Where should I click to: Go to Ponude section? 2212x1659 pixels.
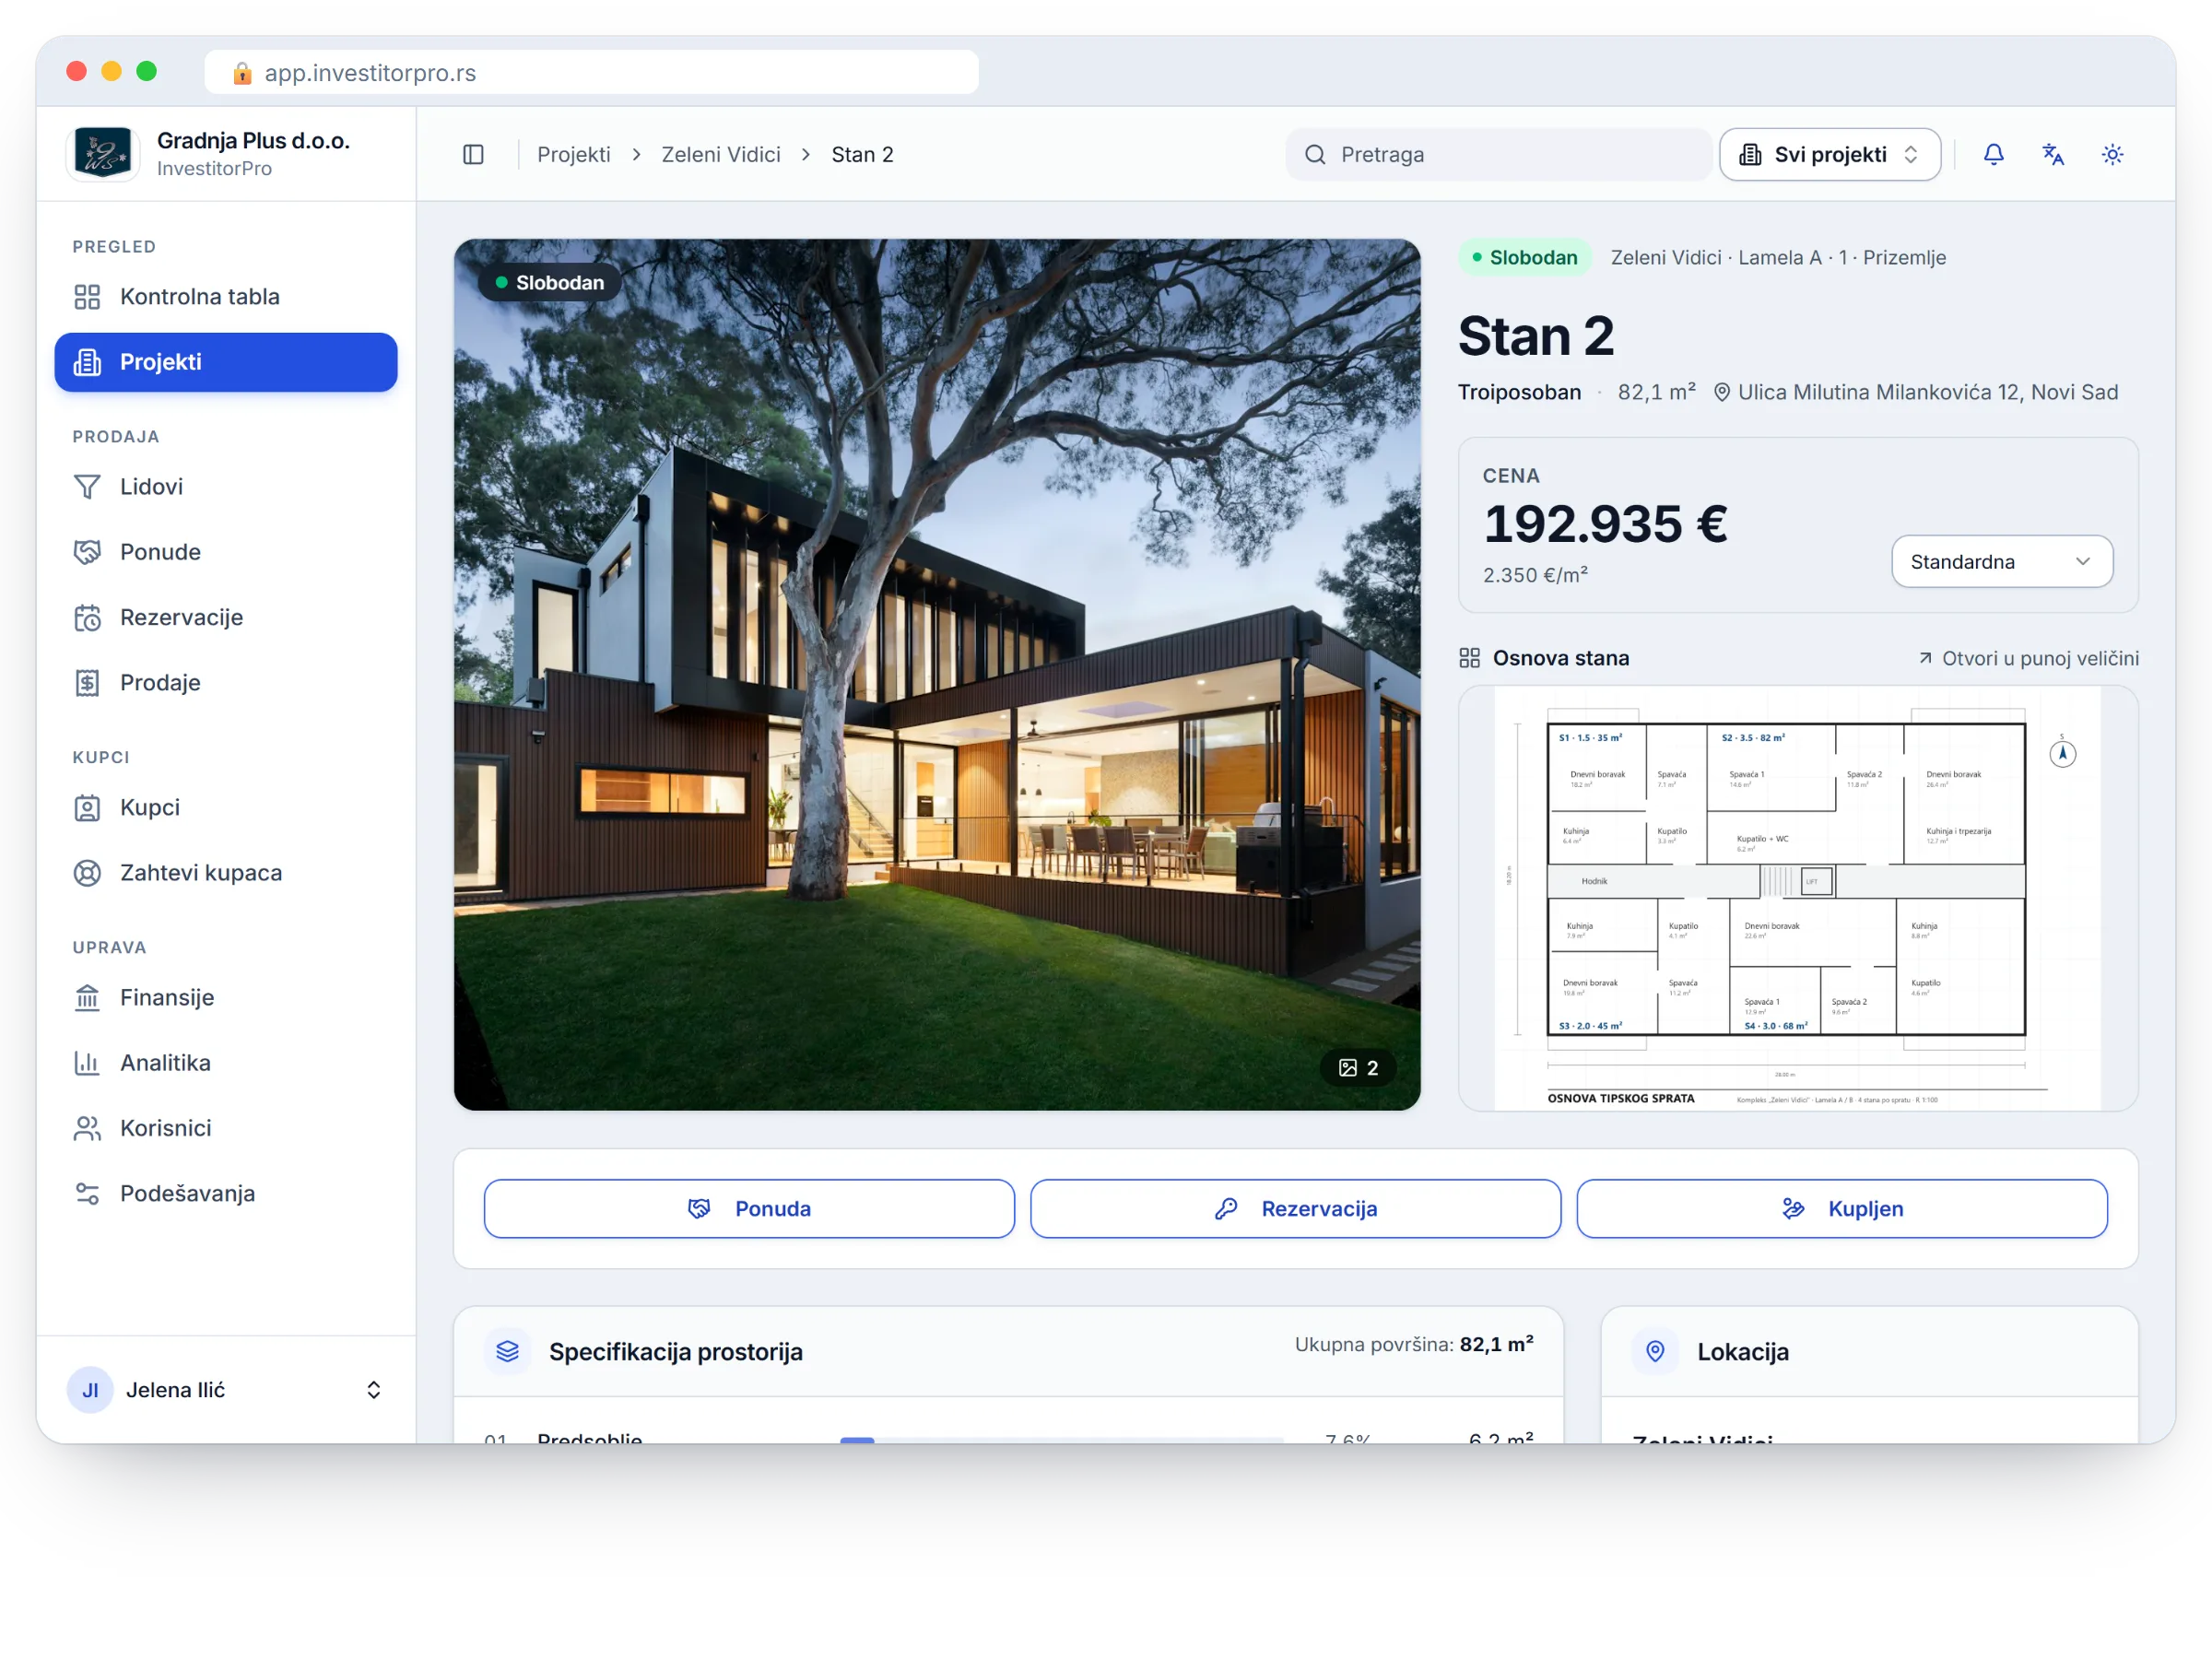point(226,552)
